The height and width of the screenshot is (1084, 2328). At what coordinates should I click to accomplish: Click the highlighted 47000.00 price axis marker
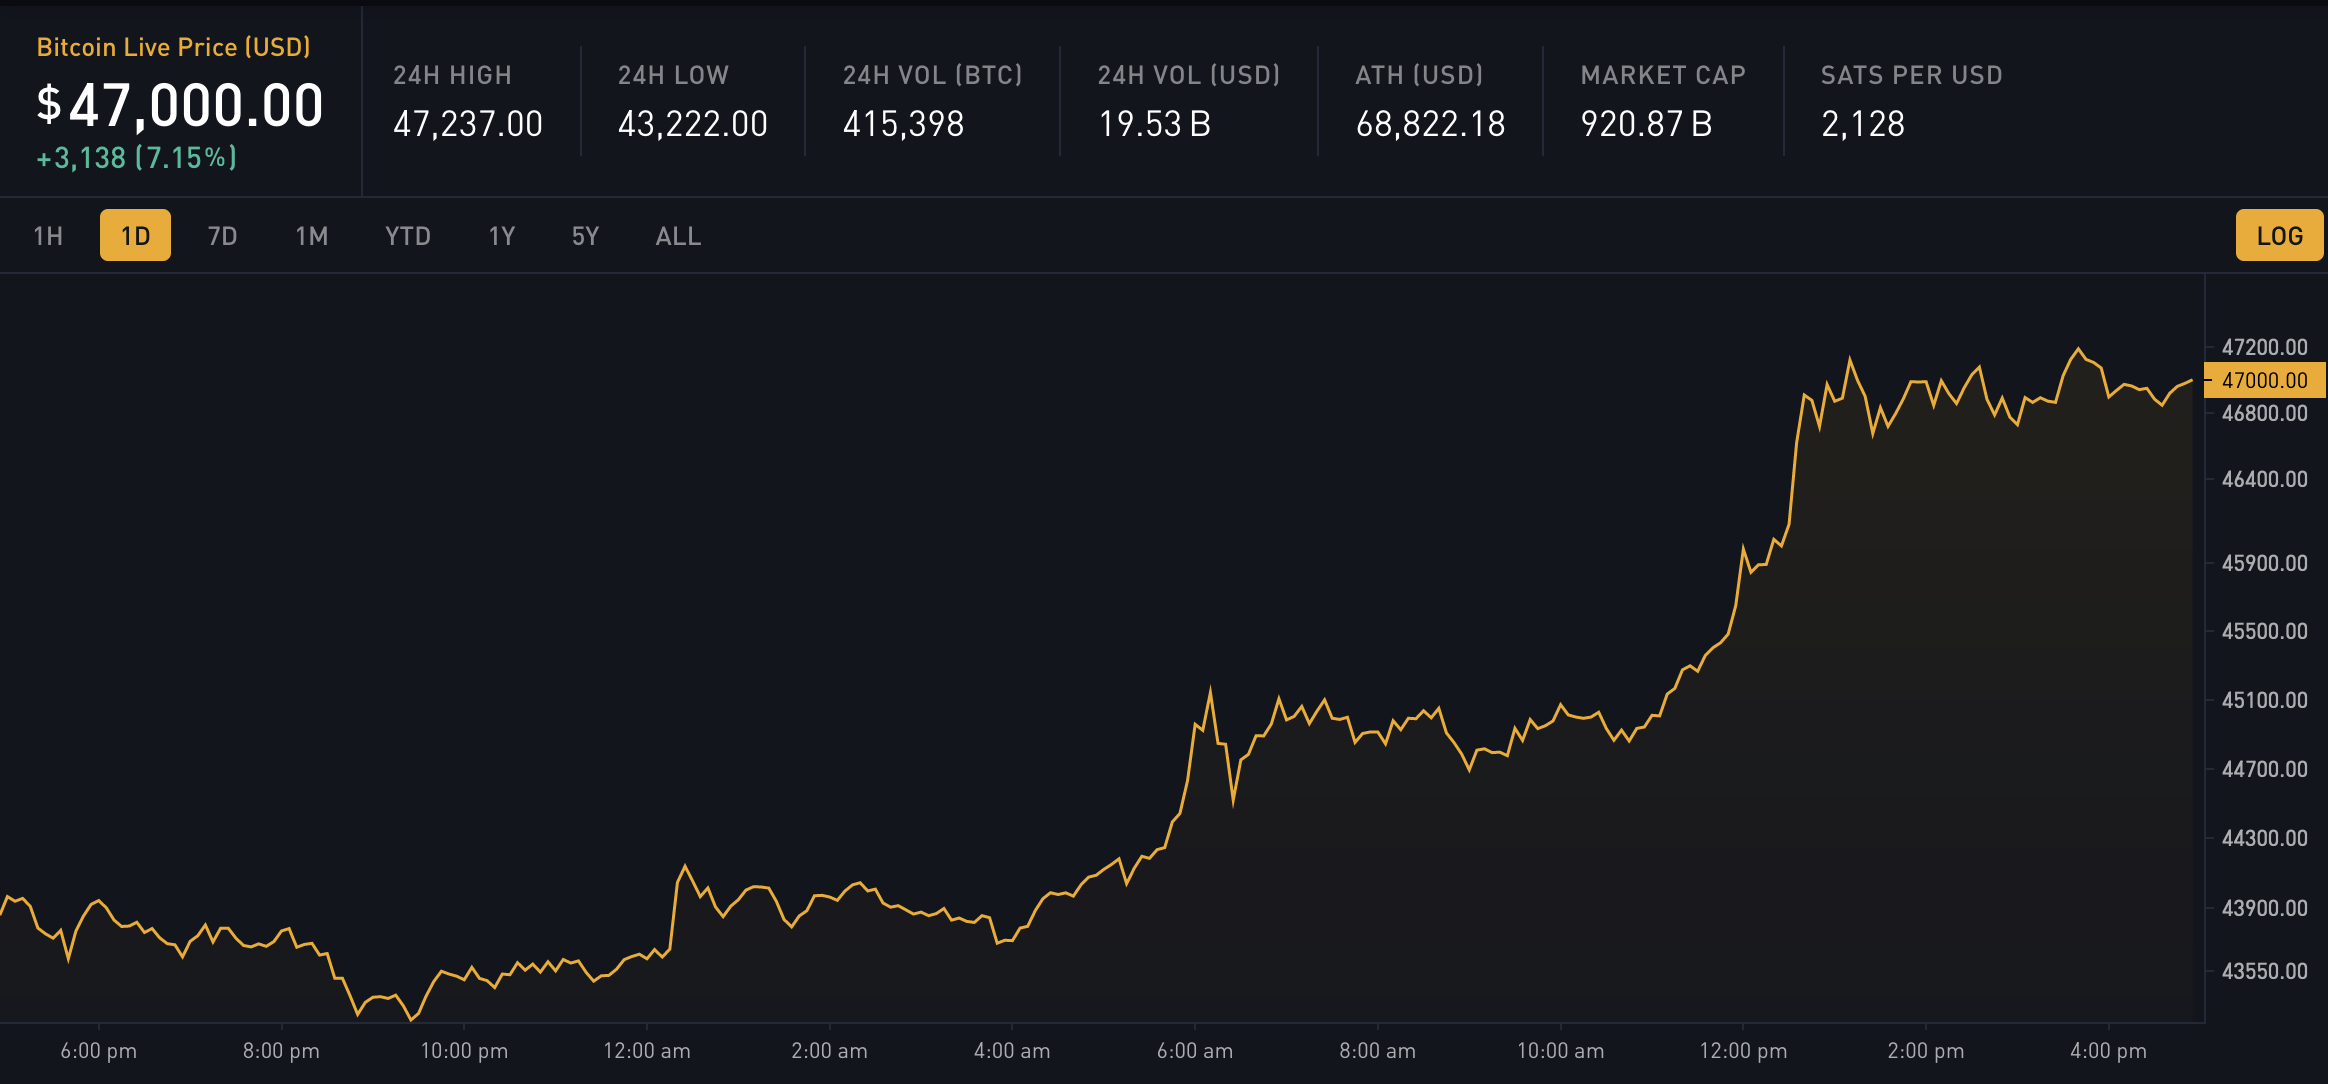pyautogui.click(x=2264, y=380)
